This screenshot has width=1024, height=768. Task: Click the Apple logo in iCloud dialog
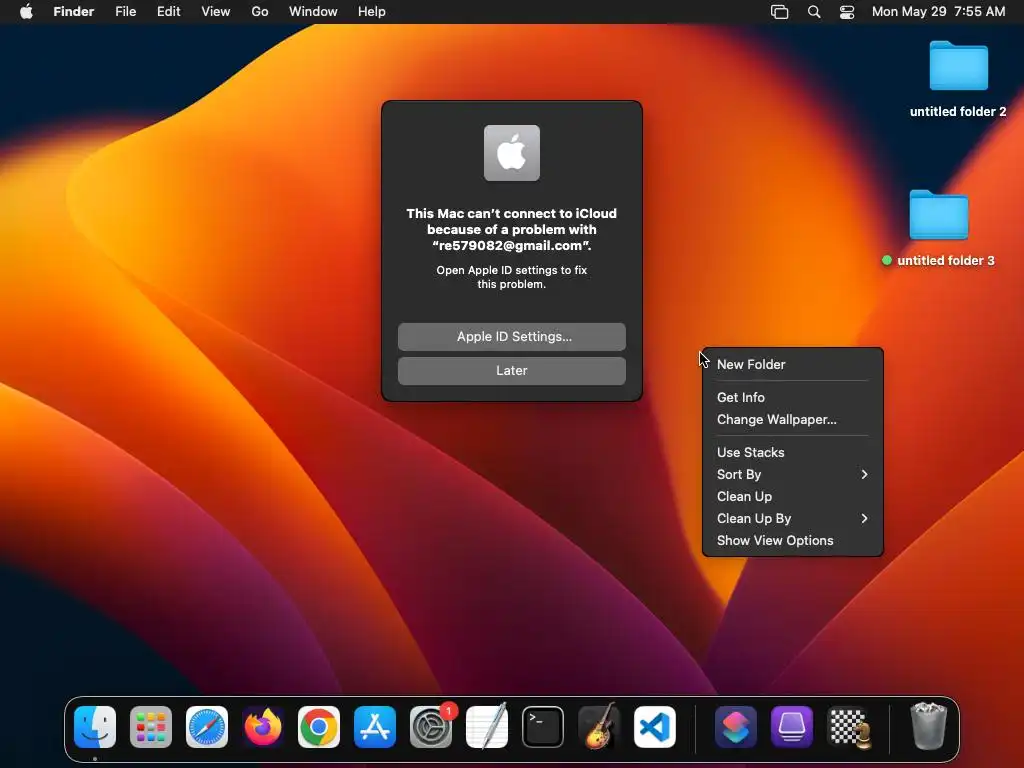click(511, 153)
